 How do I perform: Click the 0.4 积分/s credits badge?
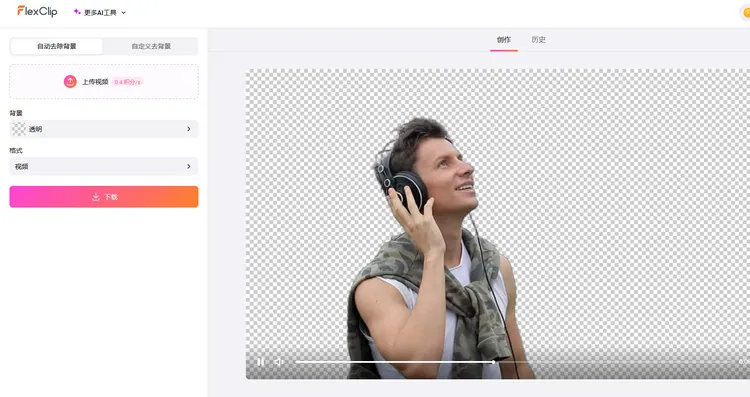click(128, 82)
